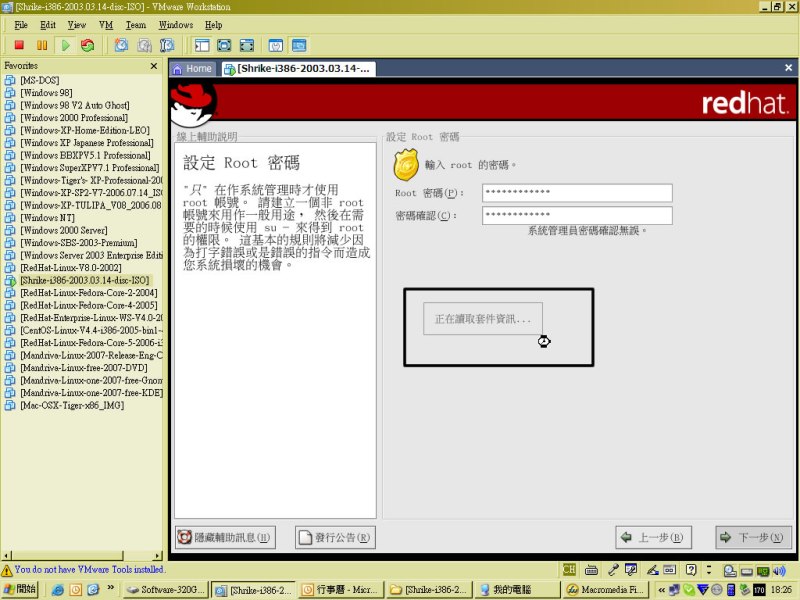Screen dimensions: 800x600
Task: Click the 上一步 Back button
Action: click(654, 537)
